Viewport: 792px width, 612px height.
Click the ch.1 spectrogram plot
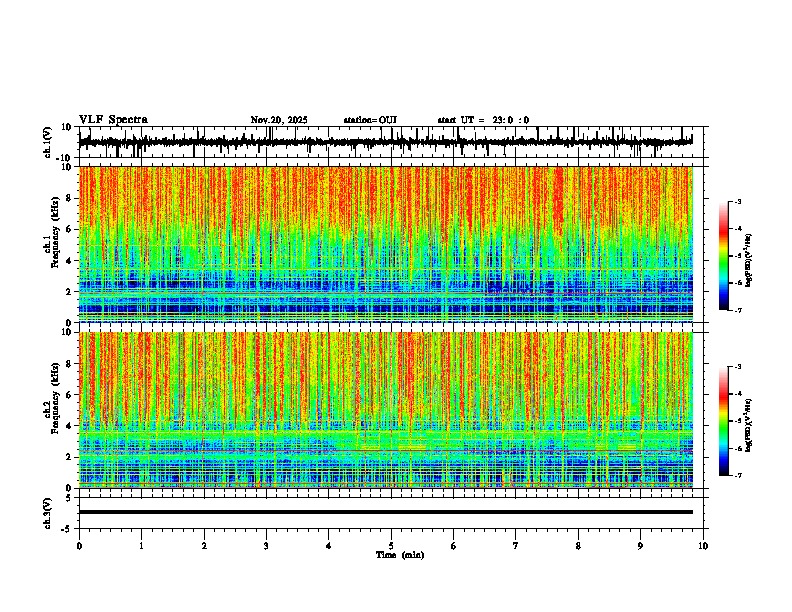[x=386, y=244]
